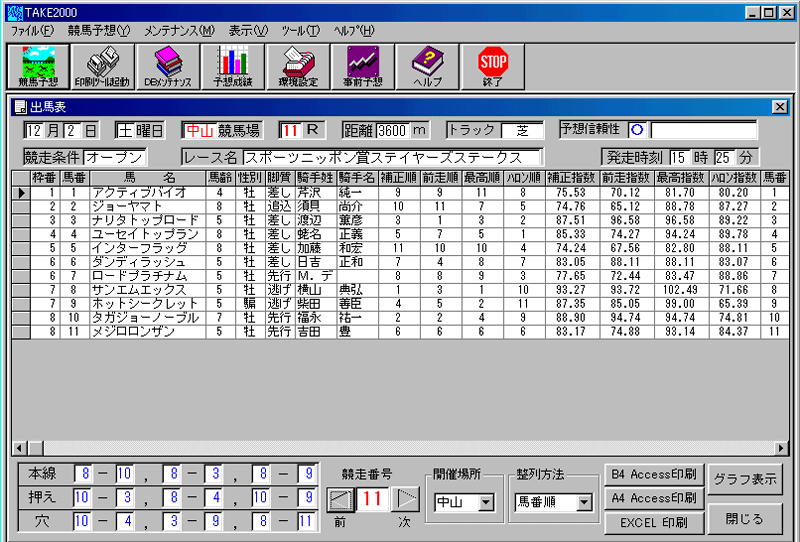Go to previous race with 前 arrow
800x542 pixels.
(x=341, y=499)
